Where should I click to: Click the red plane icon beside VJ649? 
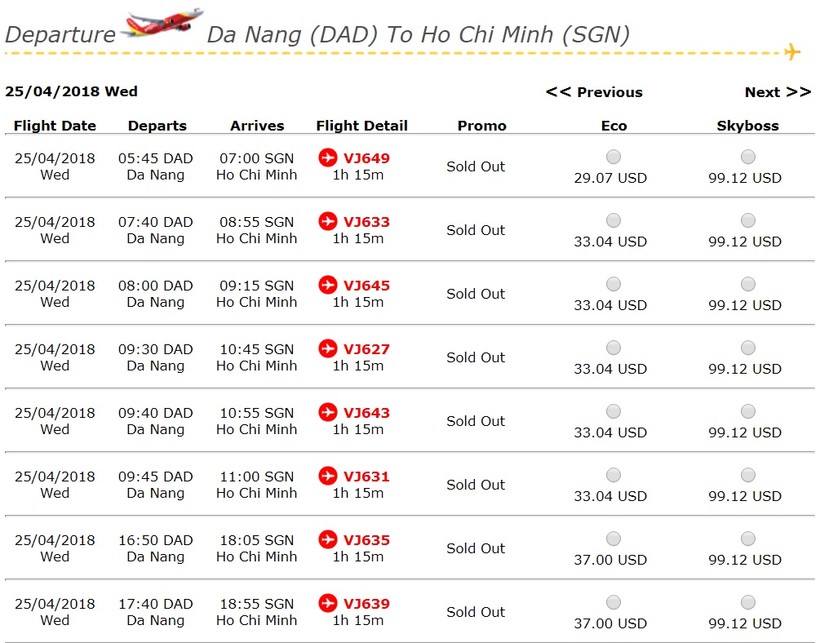(x=328, y=158)
